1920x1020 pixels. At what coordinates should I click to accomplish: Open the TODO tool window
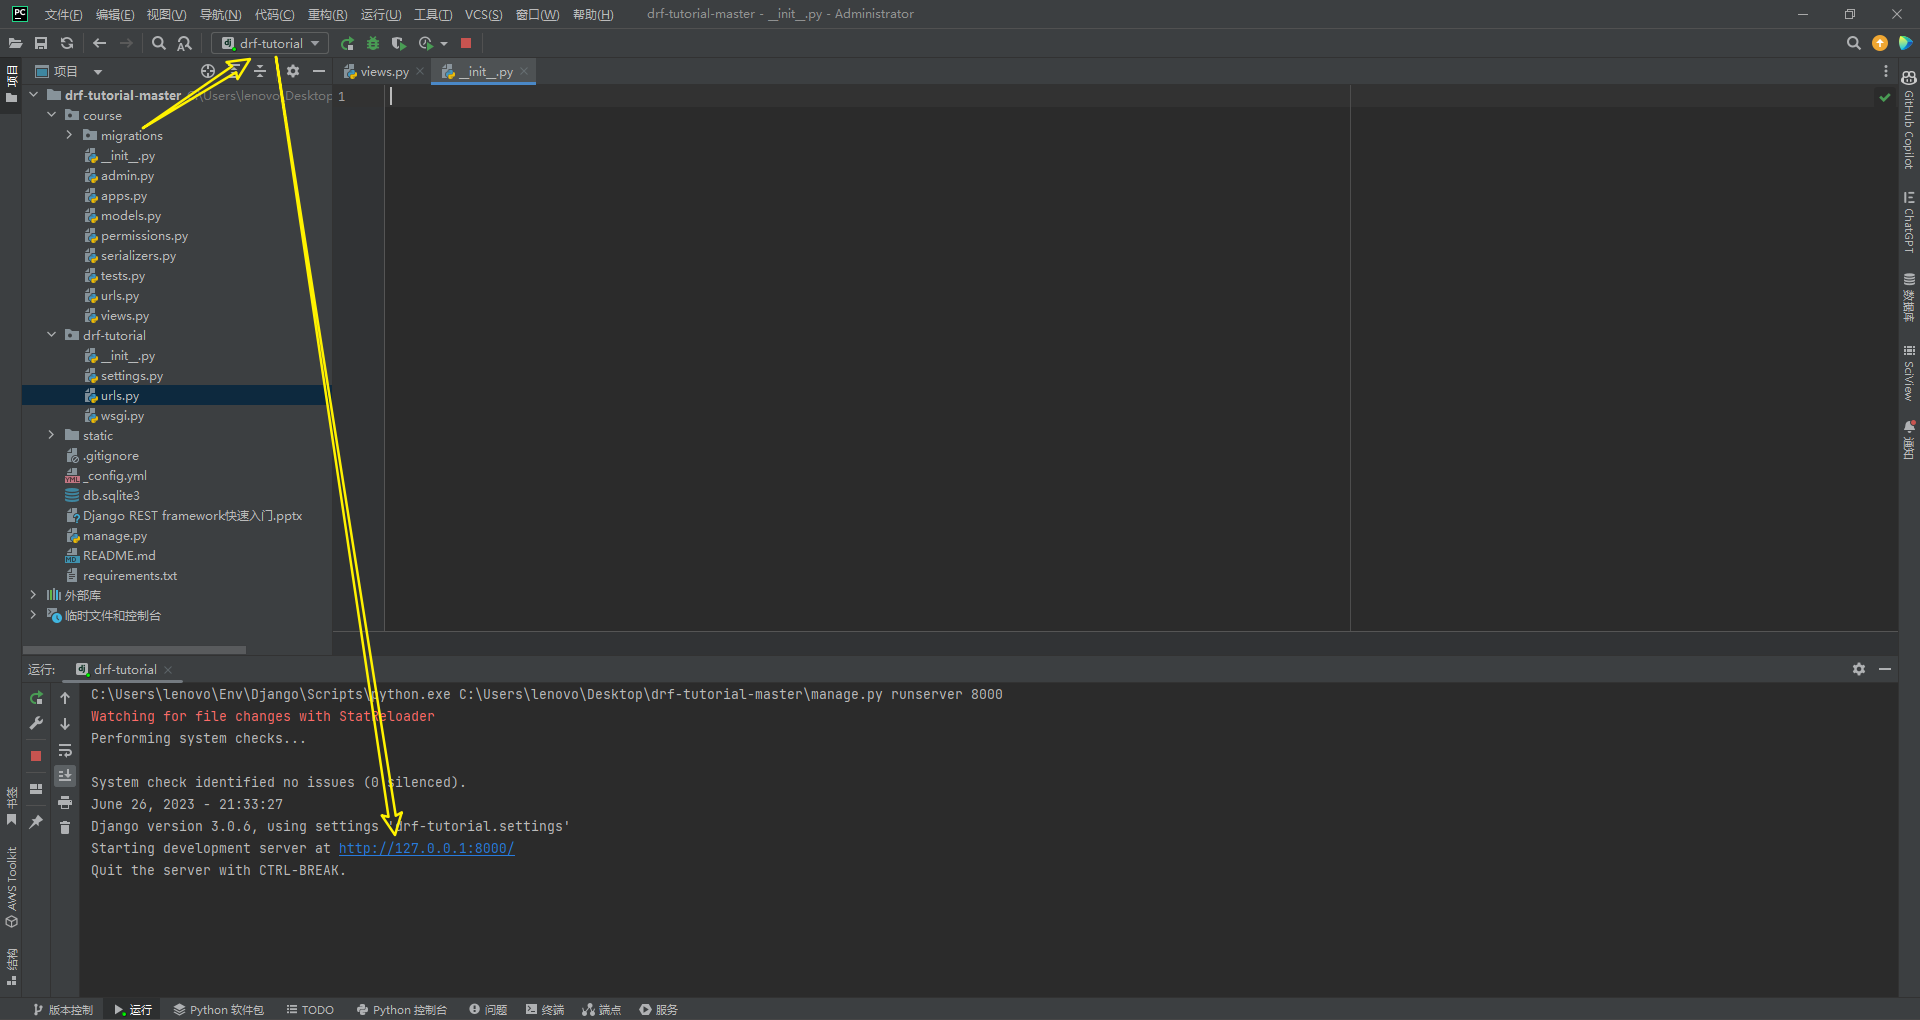(310, 1010)
